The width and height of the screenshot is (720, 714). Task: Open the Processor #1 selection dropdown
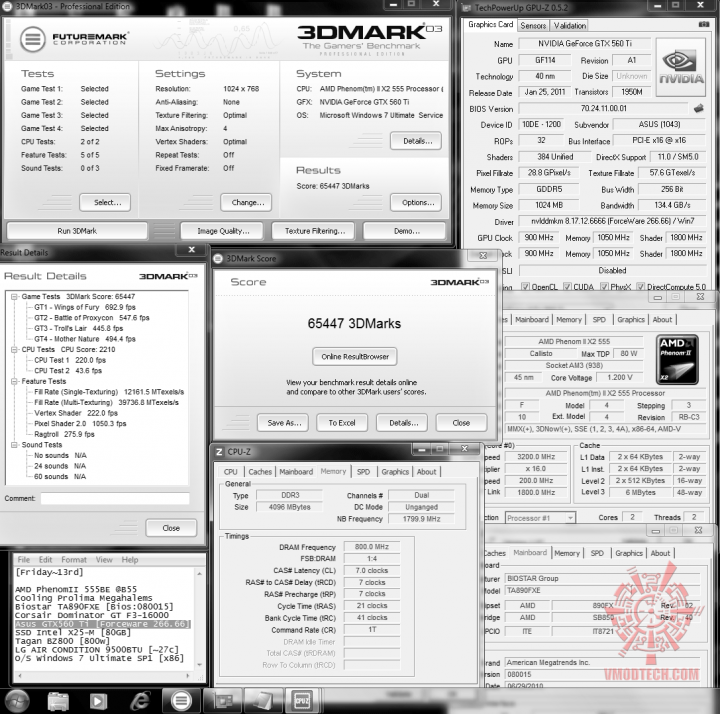(540, 518)
